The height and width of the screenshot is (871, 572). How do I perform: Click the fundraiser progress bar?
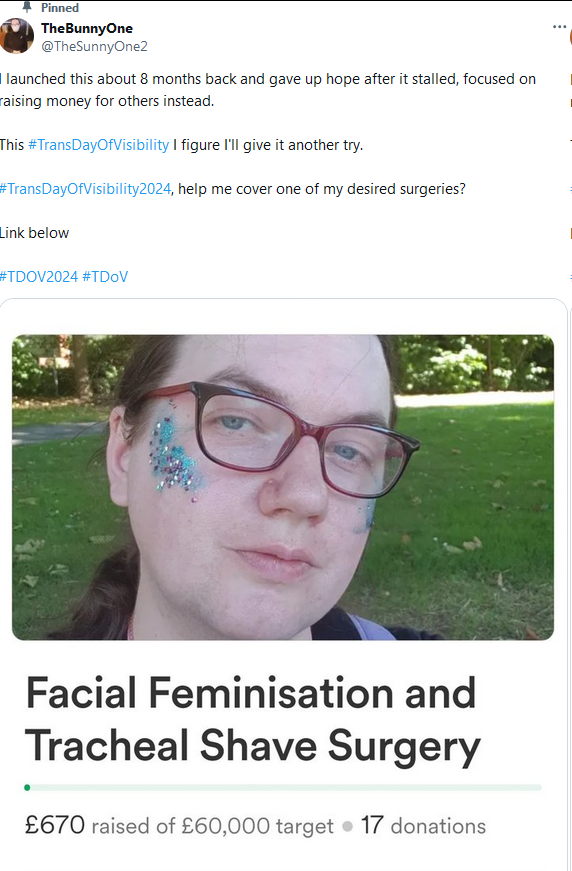(283, 787)
